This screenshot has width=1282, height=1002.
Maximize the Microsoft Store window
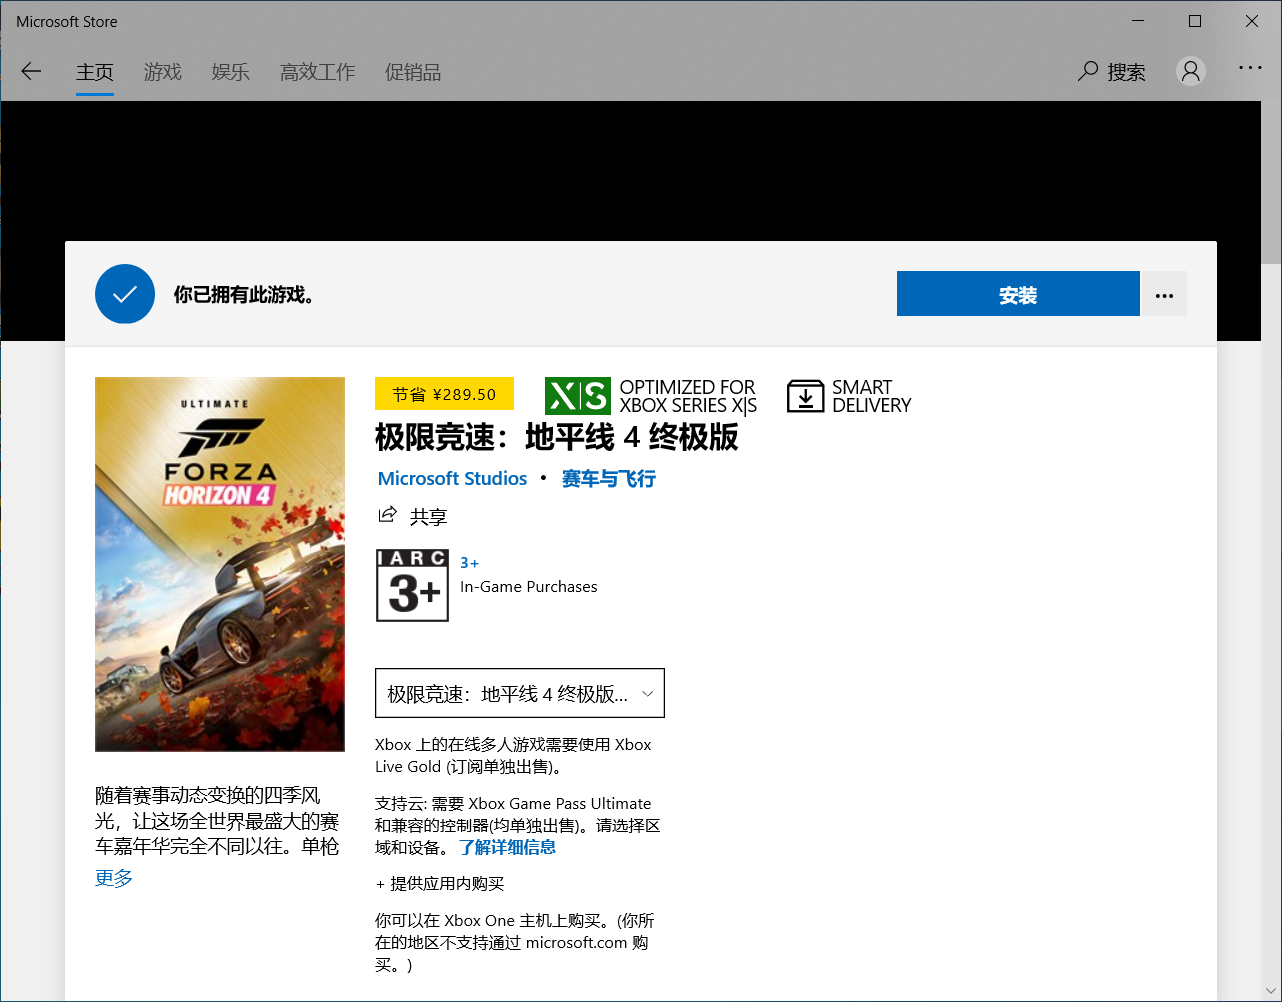tap(1195, 21)
